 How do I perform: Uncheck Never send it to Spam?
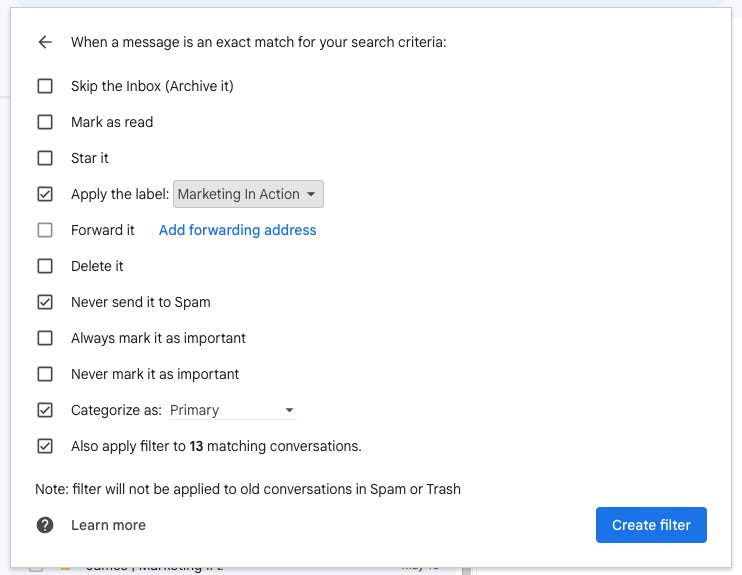[x=45, y=302]
